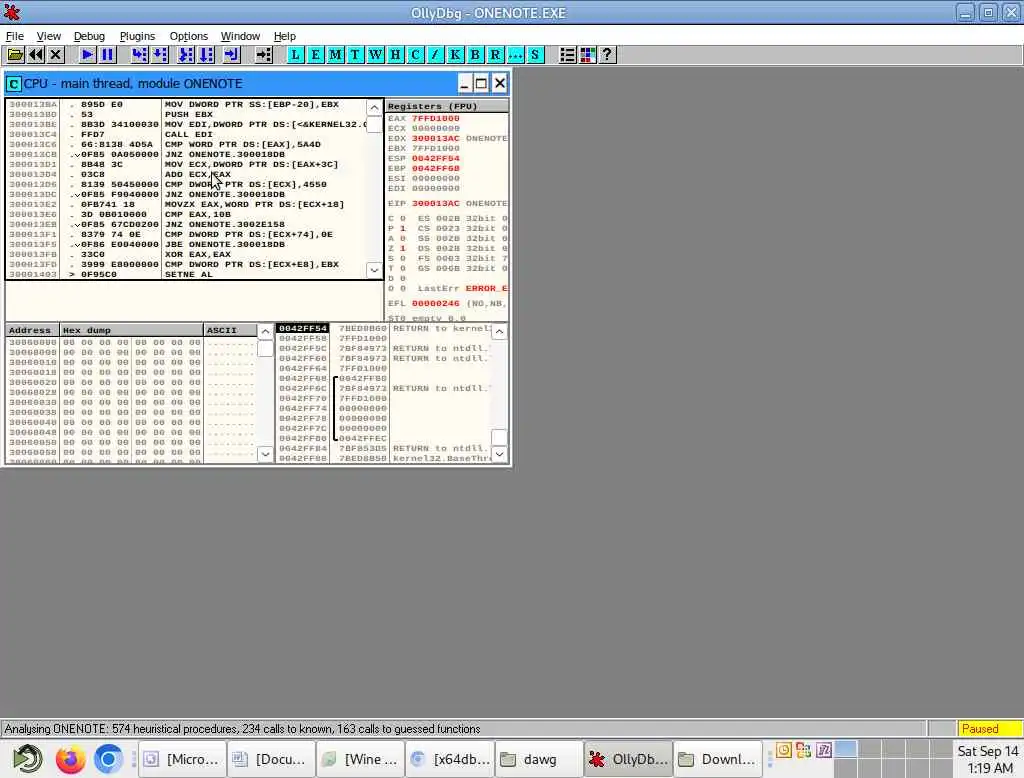1024x778 pixels.
Task: Open Call stack with K button
Action: click(x=455, y=55)
